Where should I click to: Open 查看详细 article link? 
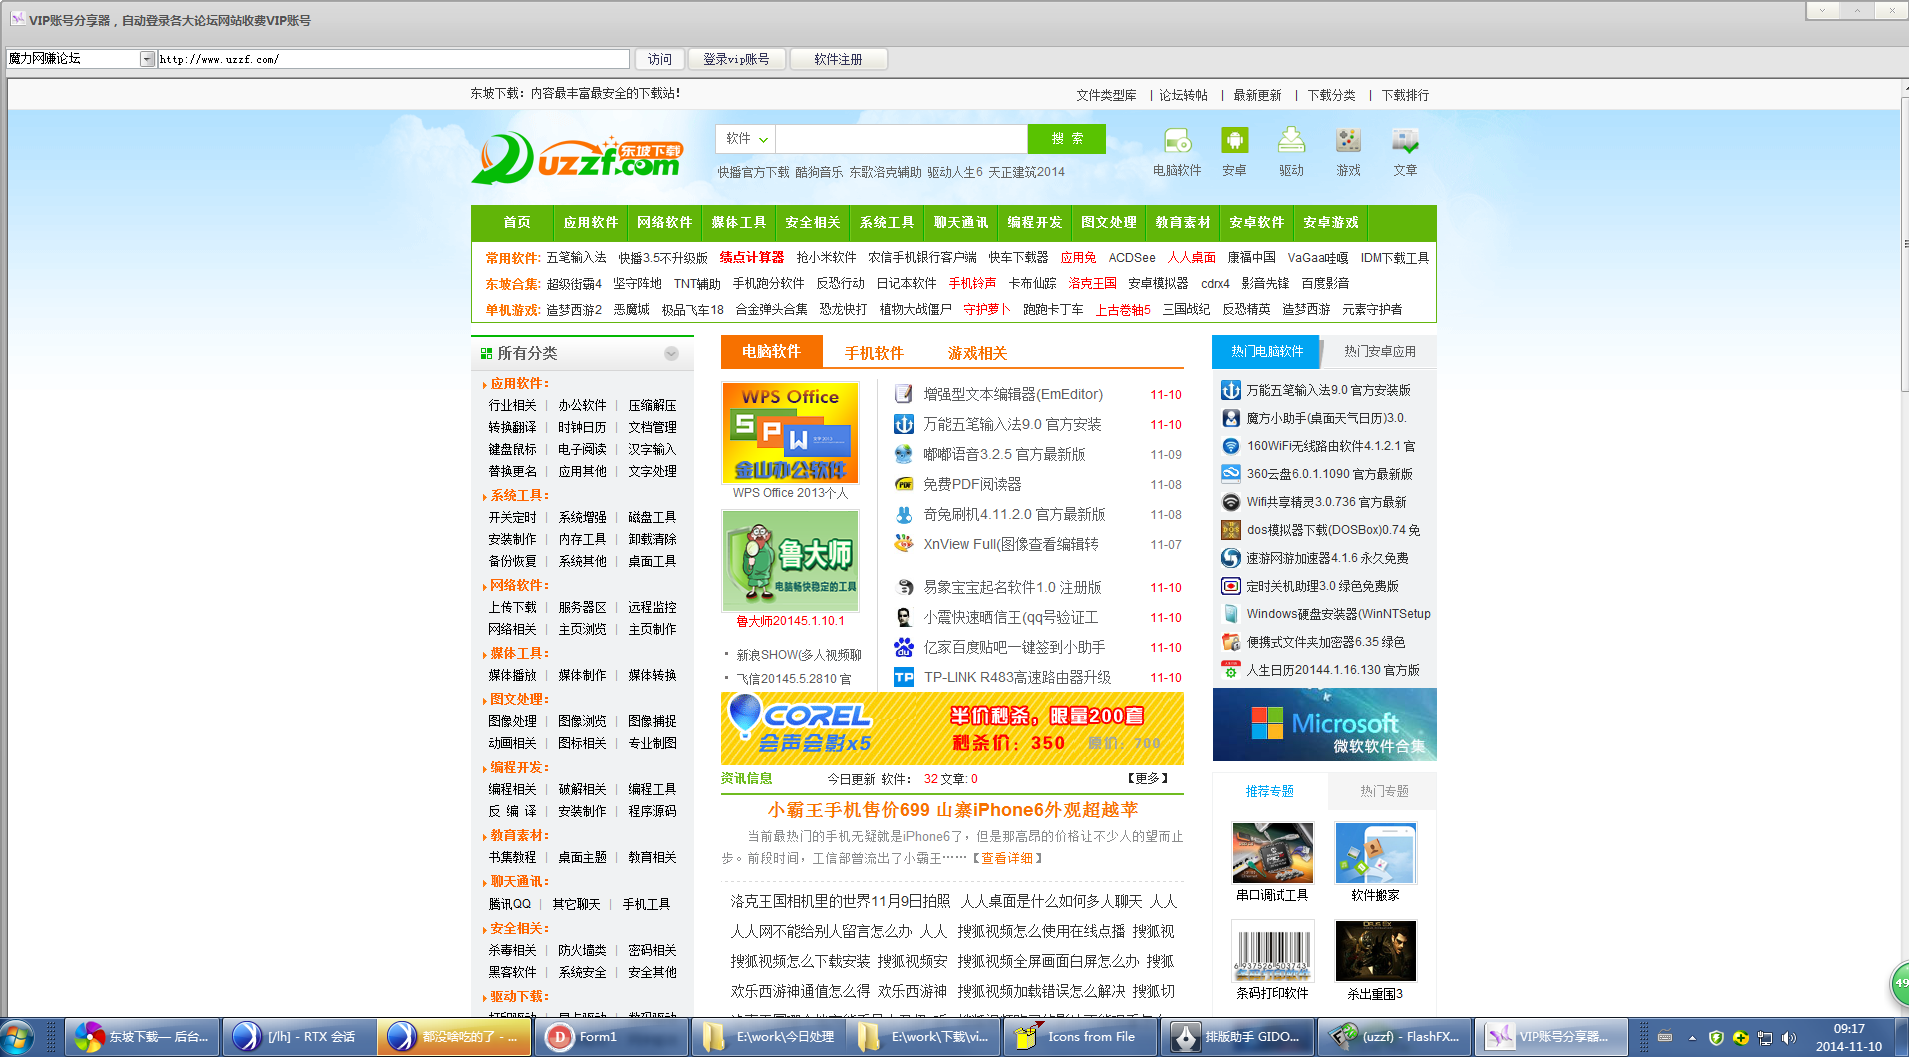tap(1007, 858)
